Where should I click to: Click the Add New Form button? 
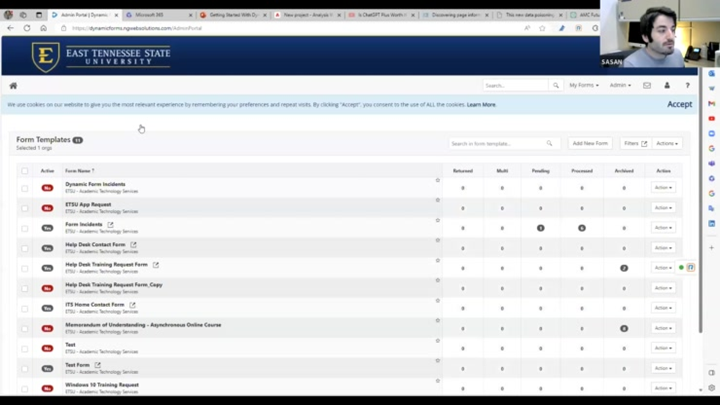590,143
